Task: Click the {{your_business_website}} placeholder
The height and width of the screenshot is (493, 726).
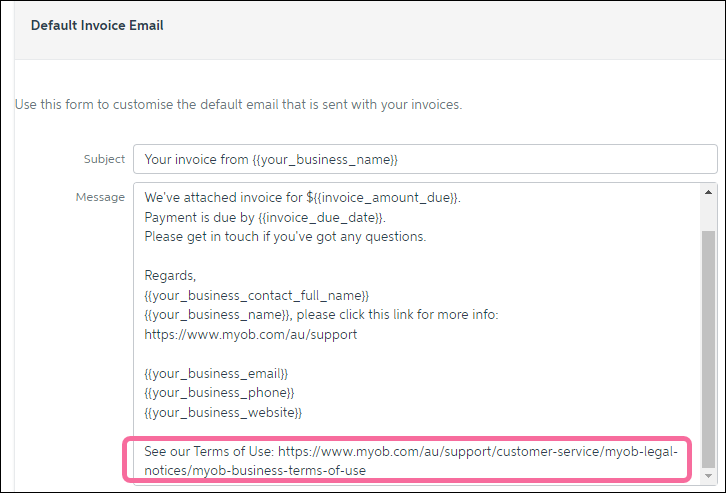Action: [x=223, y=412]
